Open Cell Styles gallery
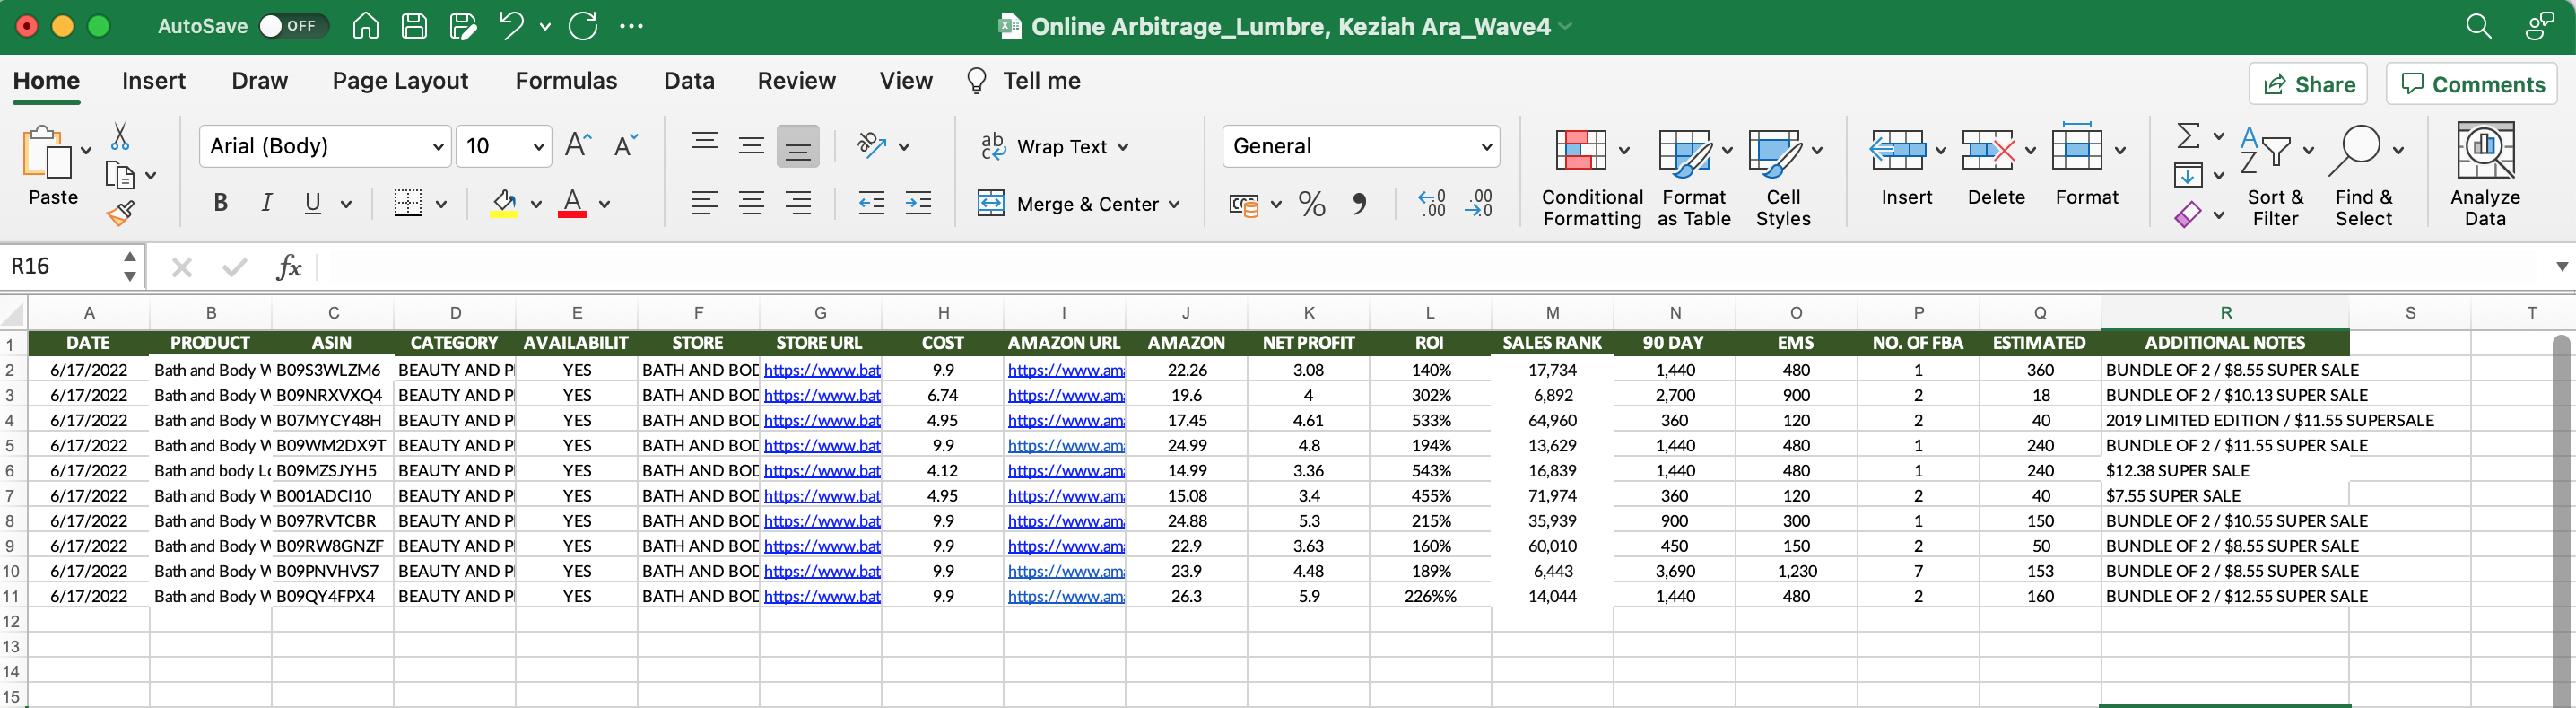The width and height of the screenshot is (2576, 708). tap(1783, 178)
